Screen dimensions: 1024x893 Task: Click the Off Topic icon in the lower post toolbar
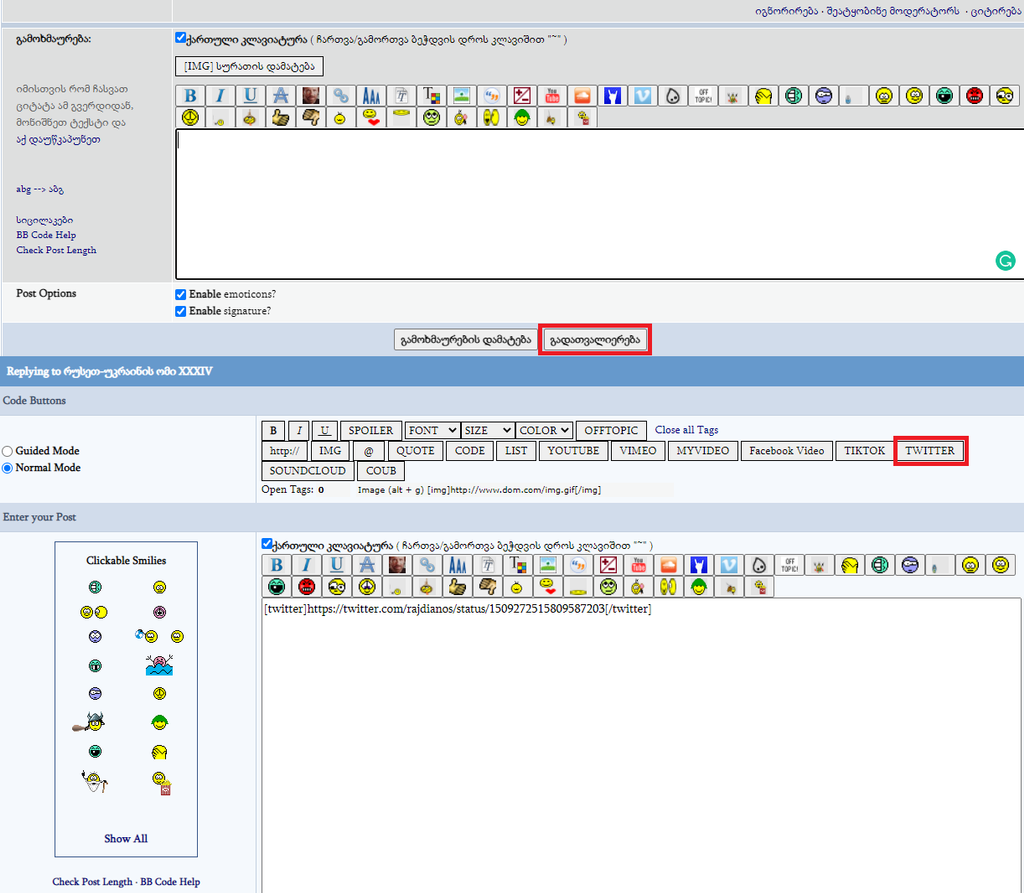pyautogui.click(x=789, y=565)
